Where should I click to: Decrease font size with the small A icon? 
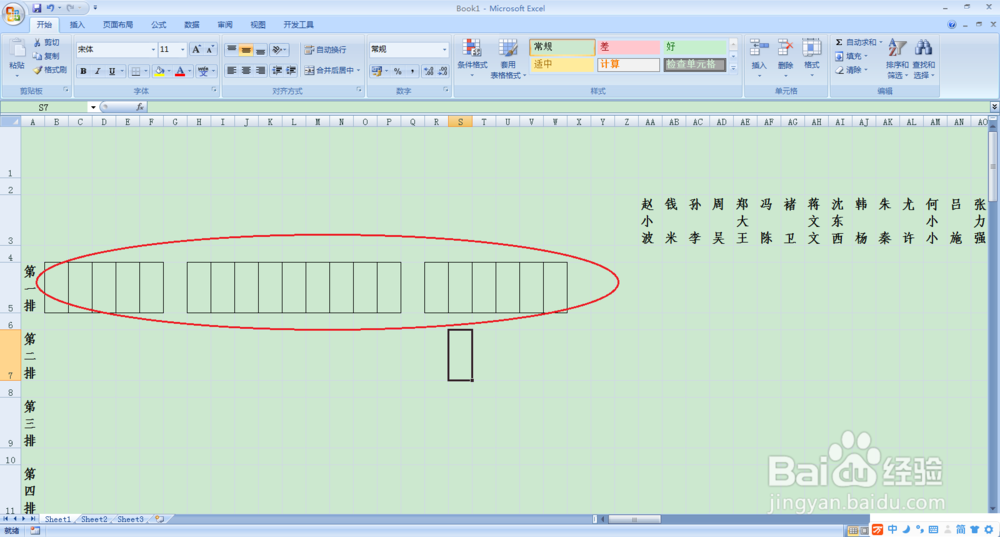209,49
